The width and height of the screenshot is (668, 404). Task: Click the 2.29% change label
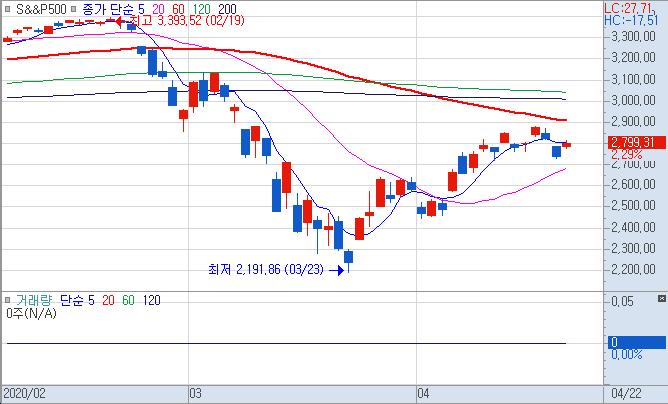627,154
